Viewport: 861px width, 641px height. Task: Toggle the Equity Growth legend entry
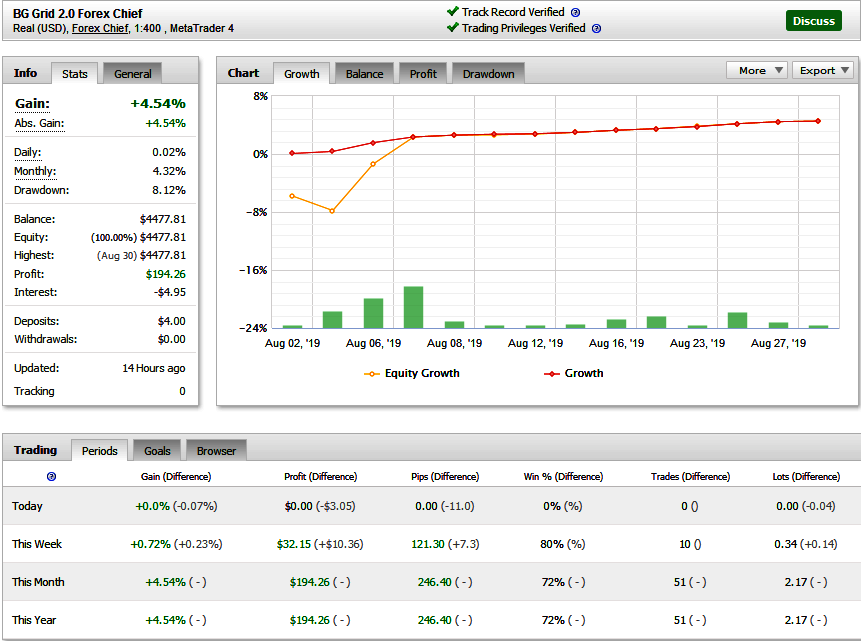tap(412, 374)
